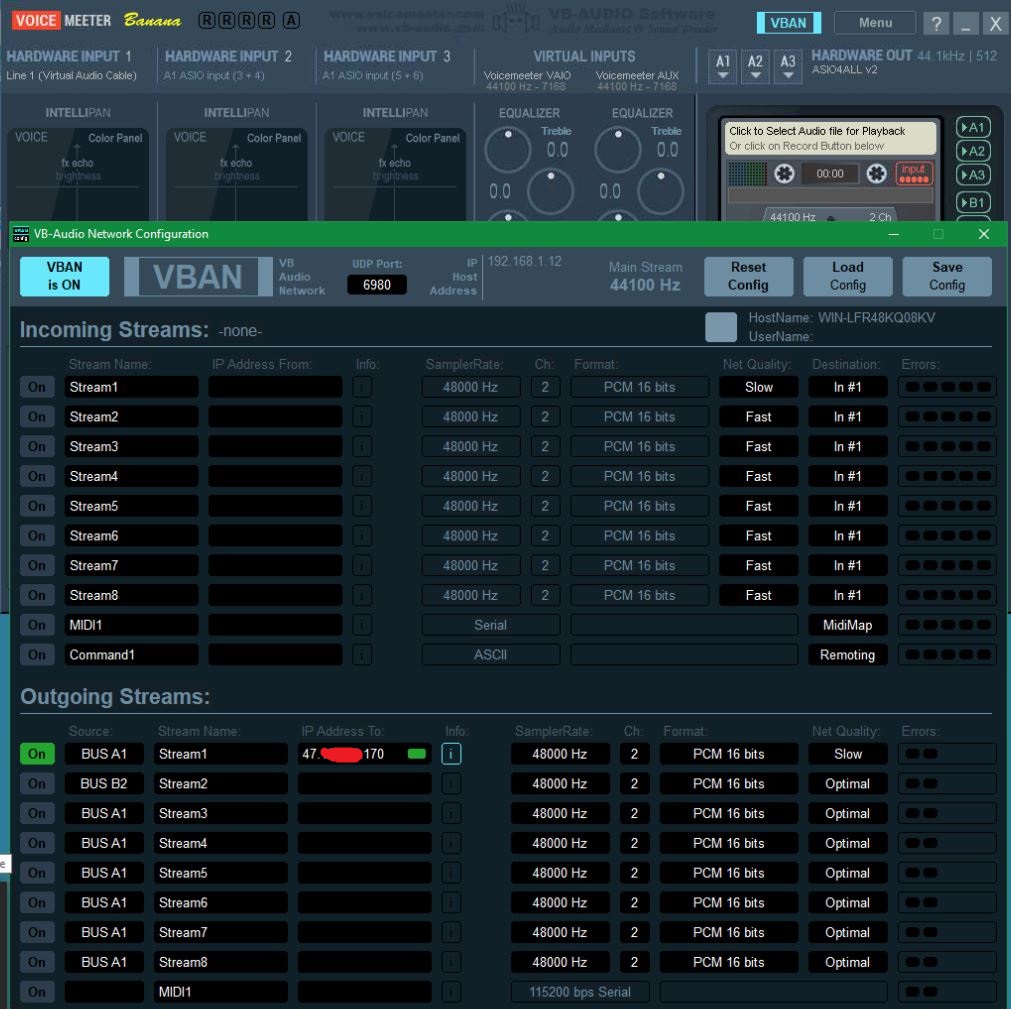Click the identity square next to HostName
Viewport: 1011px width, 1009px height.
click(721, 327)
